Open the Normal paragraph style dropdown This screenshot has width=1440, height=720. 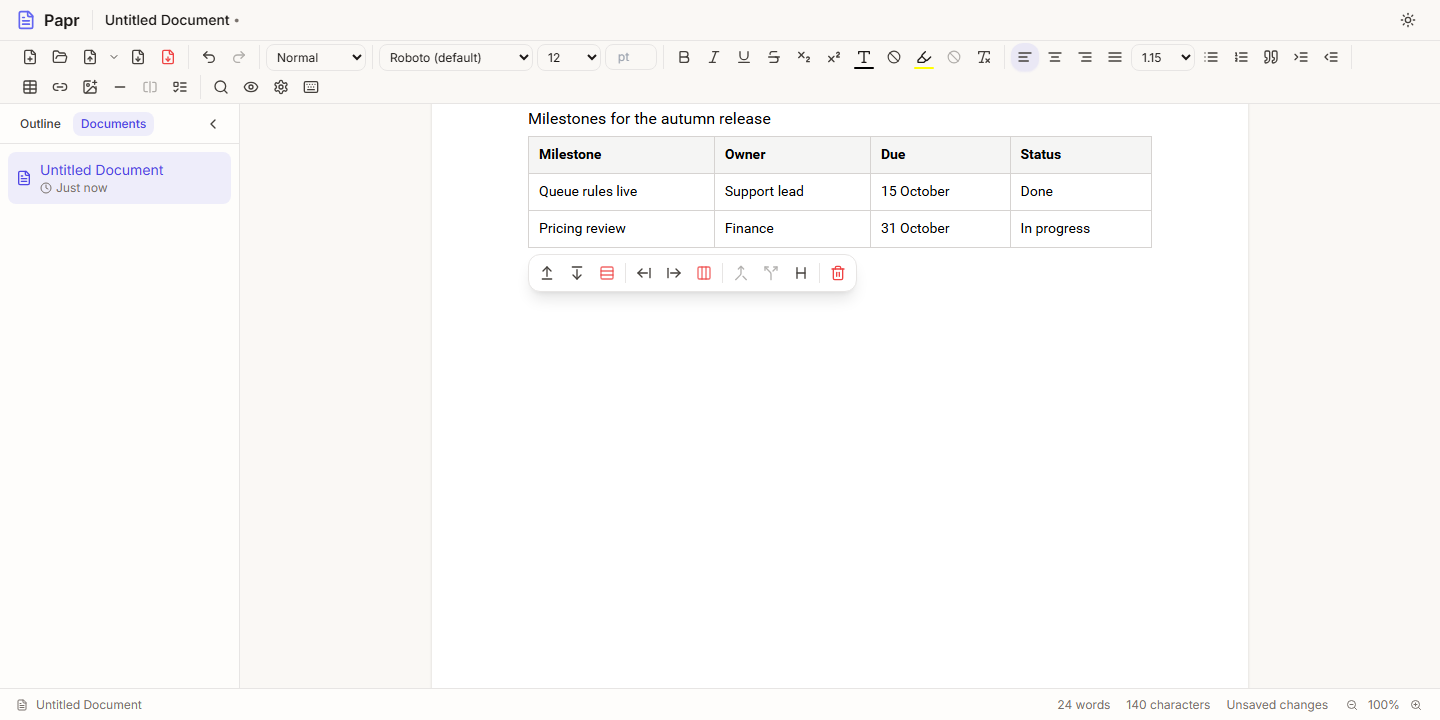[x=317, y=57]
